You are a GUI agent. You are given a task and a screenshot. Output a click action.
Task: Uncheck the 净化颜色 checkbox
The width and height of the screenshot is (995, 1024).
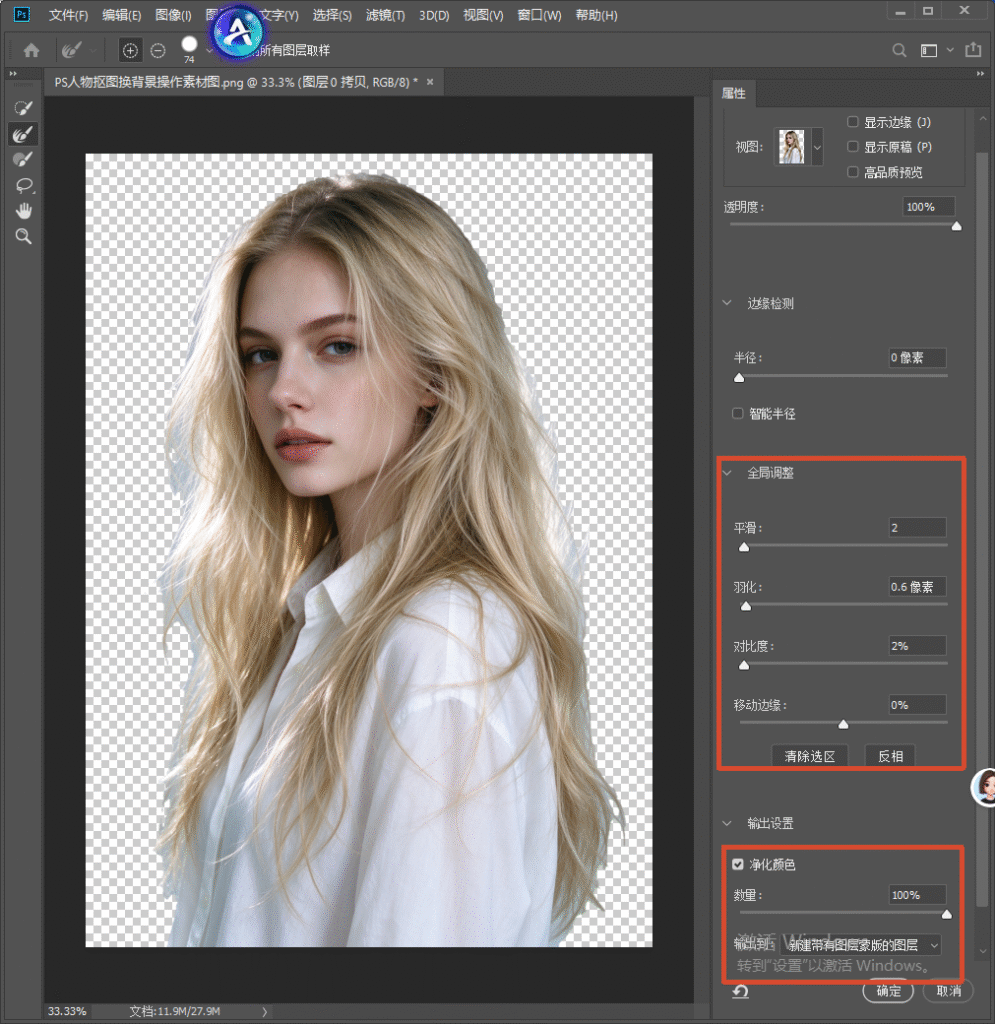pyautogui.click(x=738, y=865)
